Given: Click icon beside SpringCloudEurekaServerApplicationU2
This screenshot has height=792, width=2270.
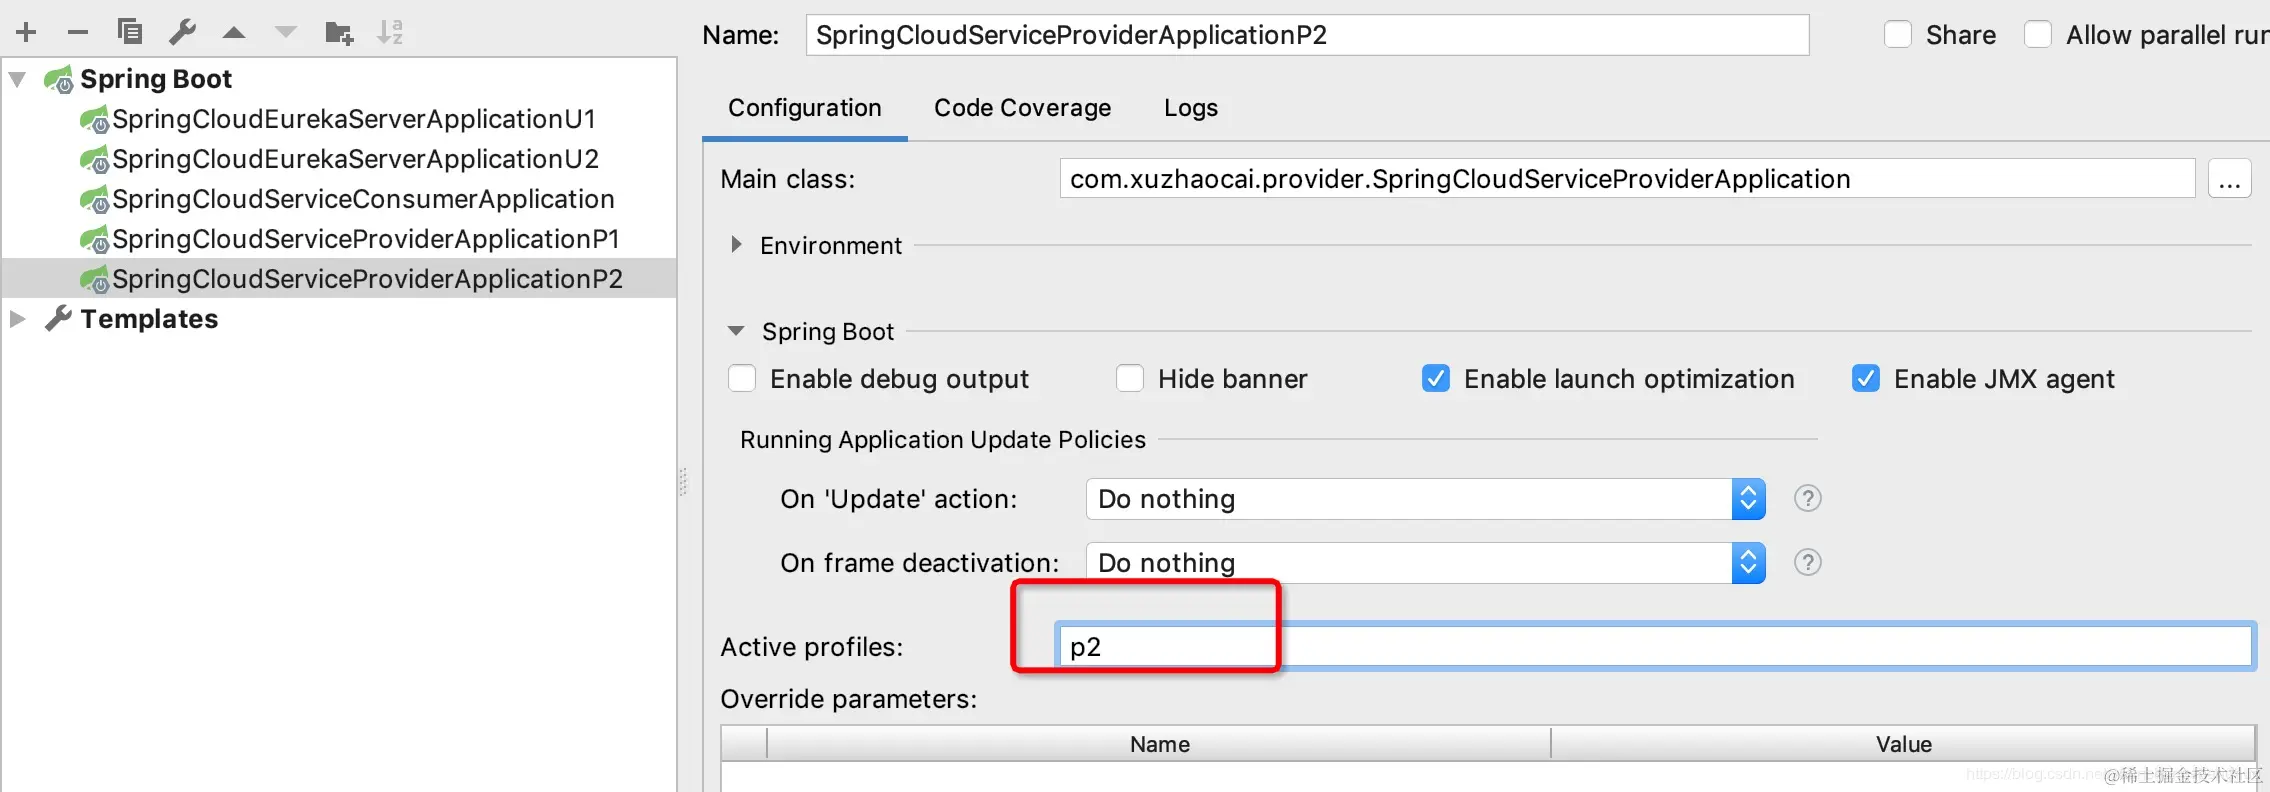Looking at the screenshot, I should click(x=95, y=160).
